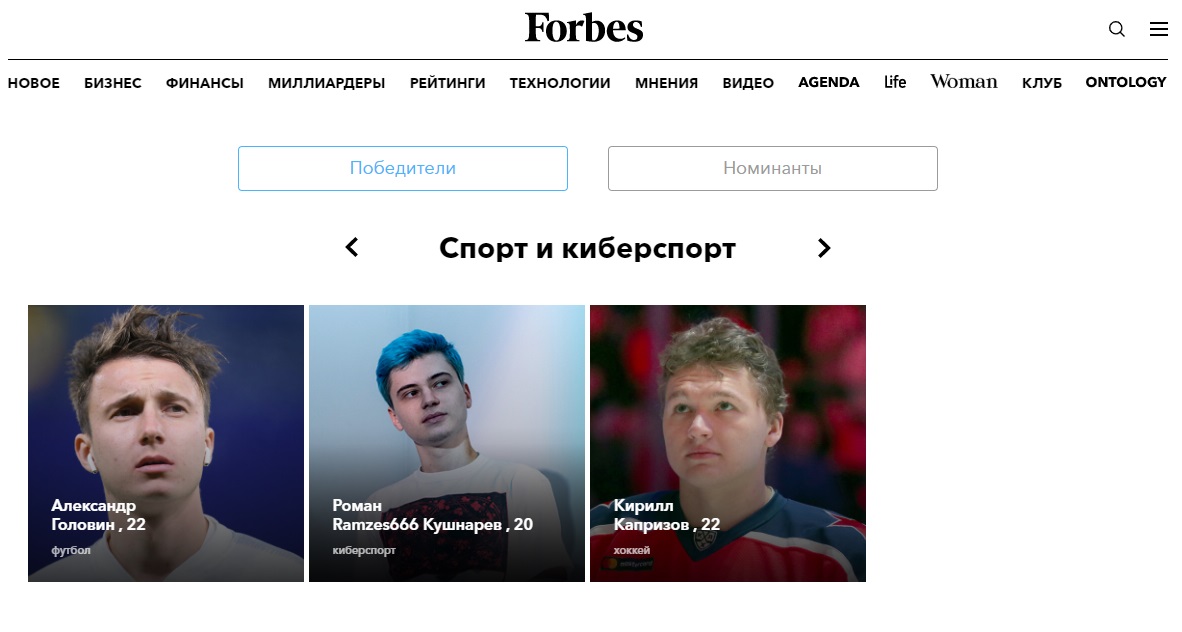Open the Forbes Life link
Image resolution: width=1182 pixels, height=632 pixels.
[895, 81]
